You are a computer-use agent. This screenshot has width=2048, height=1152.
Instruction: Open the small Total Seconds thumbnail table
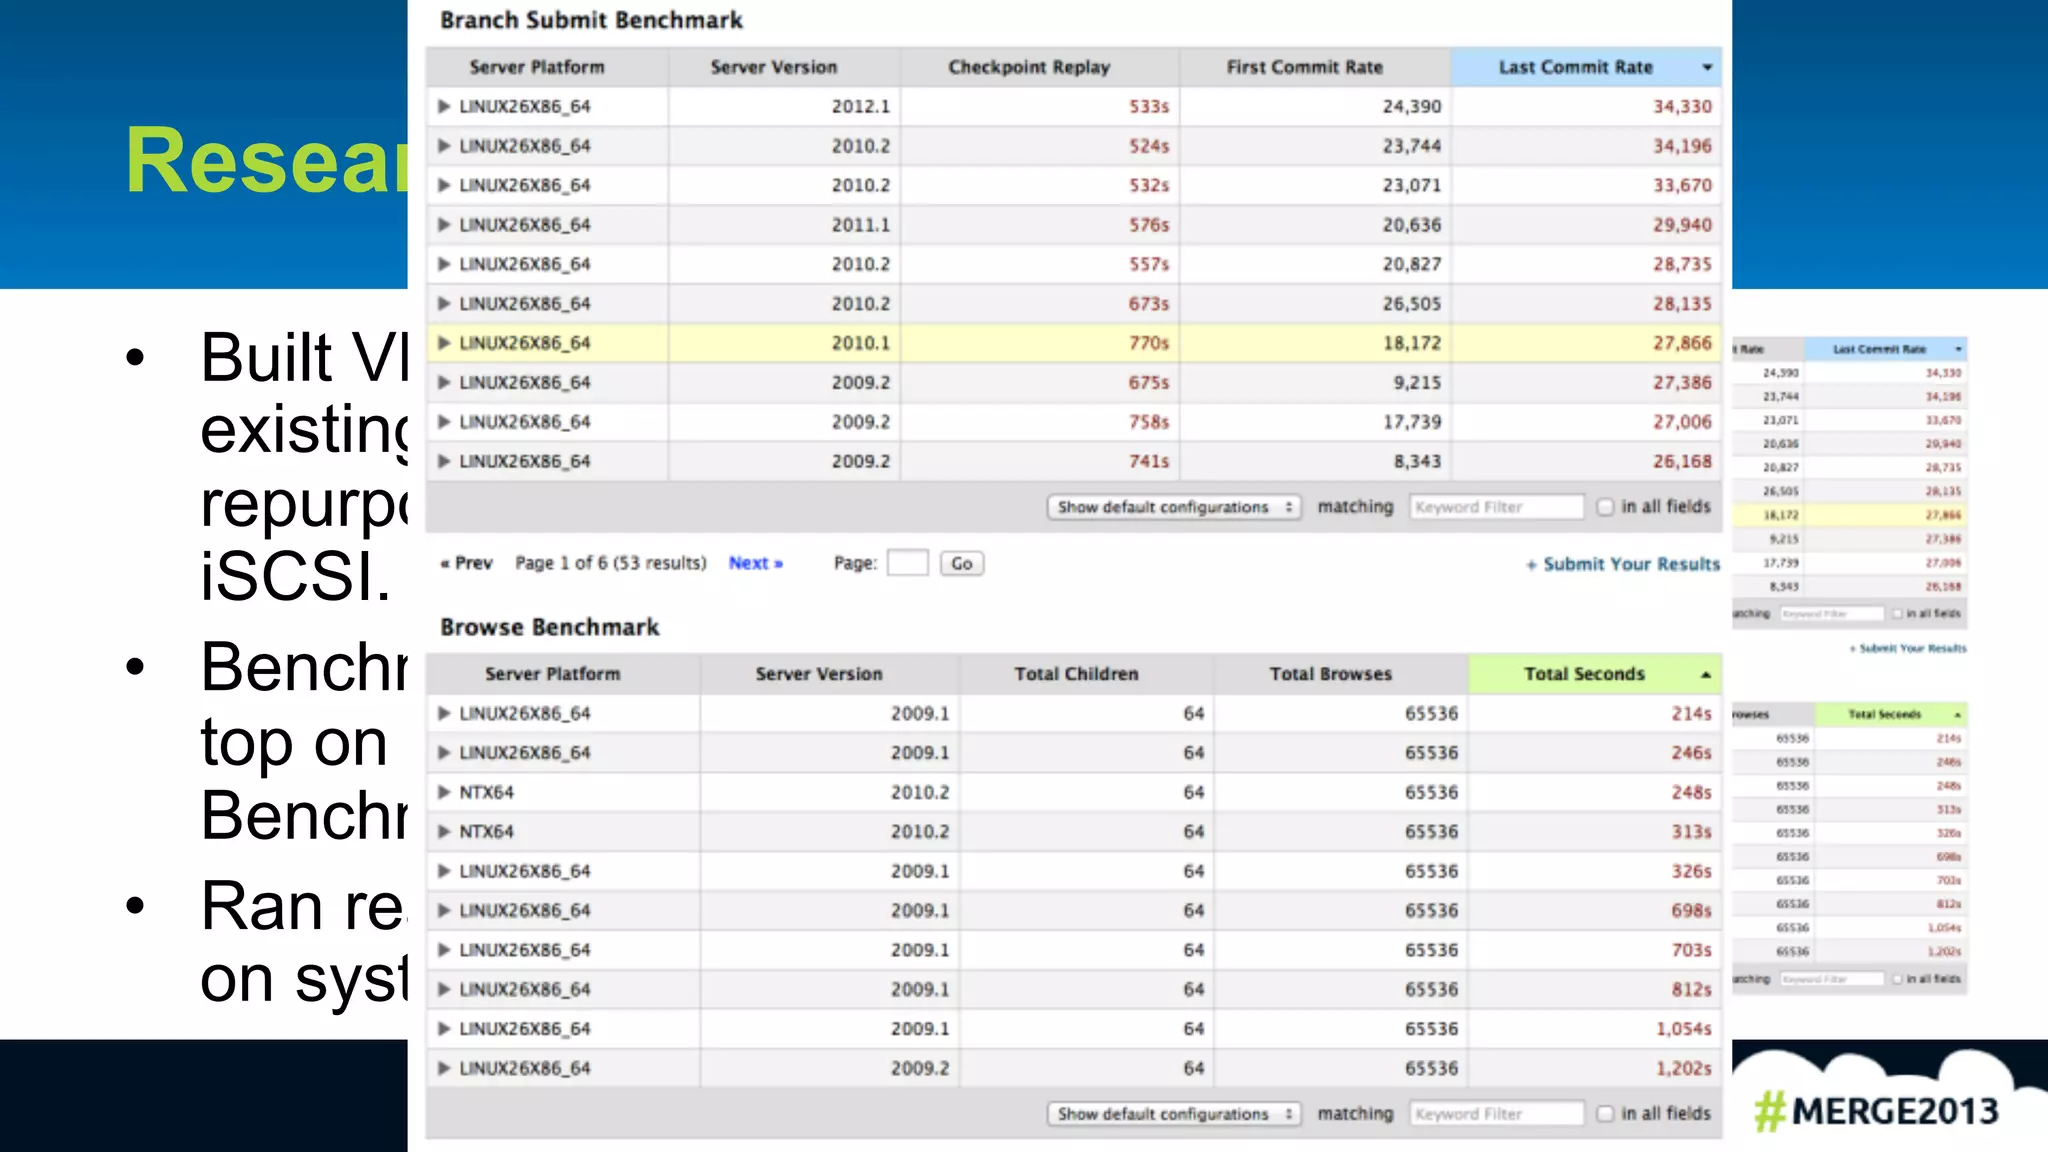tap(1850, 848)
